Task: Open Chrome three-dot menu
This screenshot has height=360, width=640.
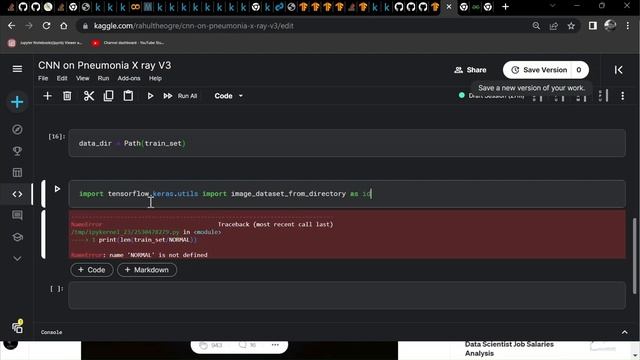Action: [628, 26]
